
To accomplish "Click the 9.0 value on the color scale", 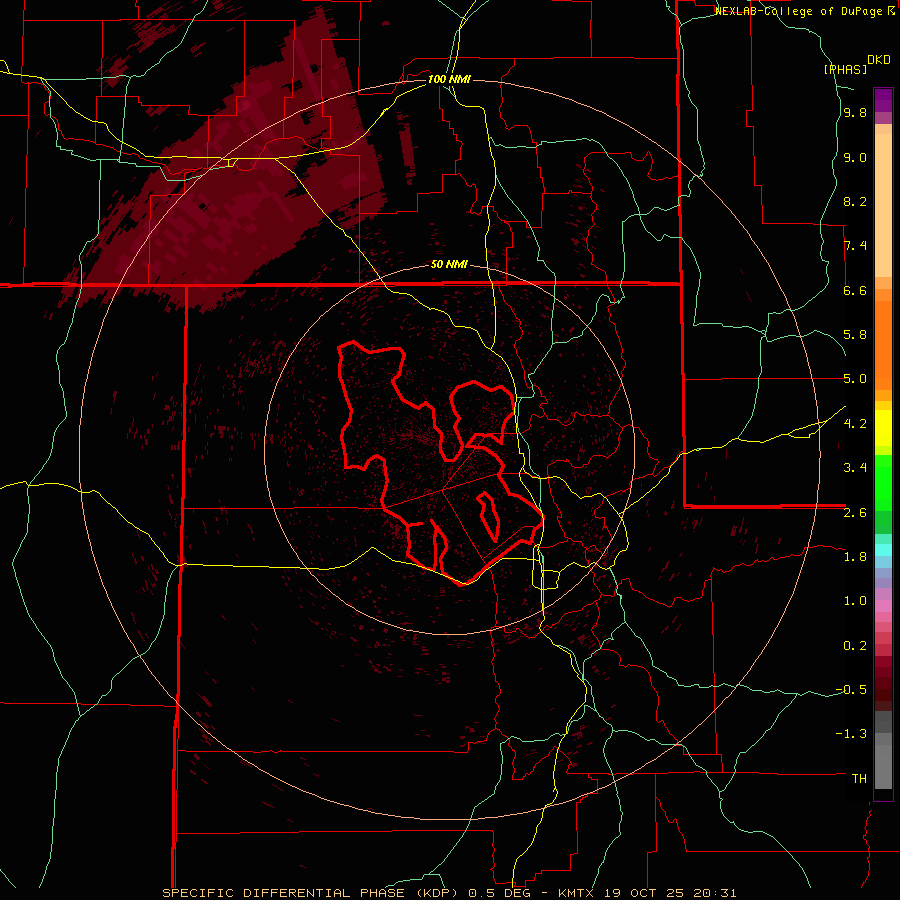I will point(855,158).
